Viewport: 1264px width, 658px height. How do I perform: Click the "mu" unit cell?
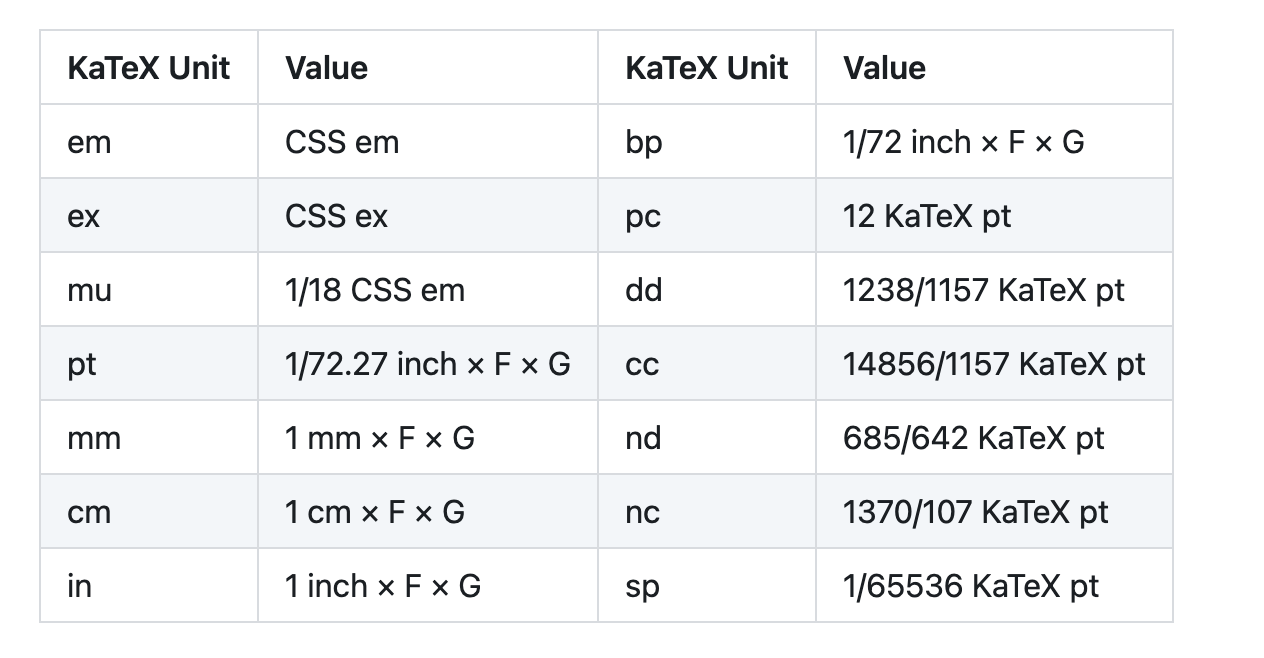tap(90, 290)
